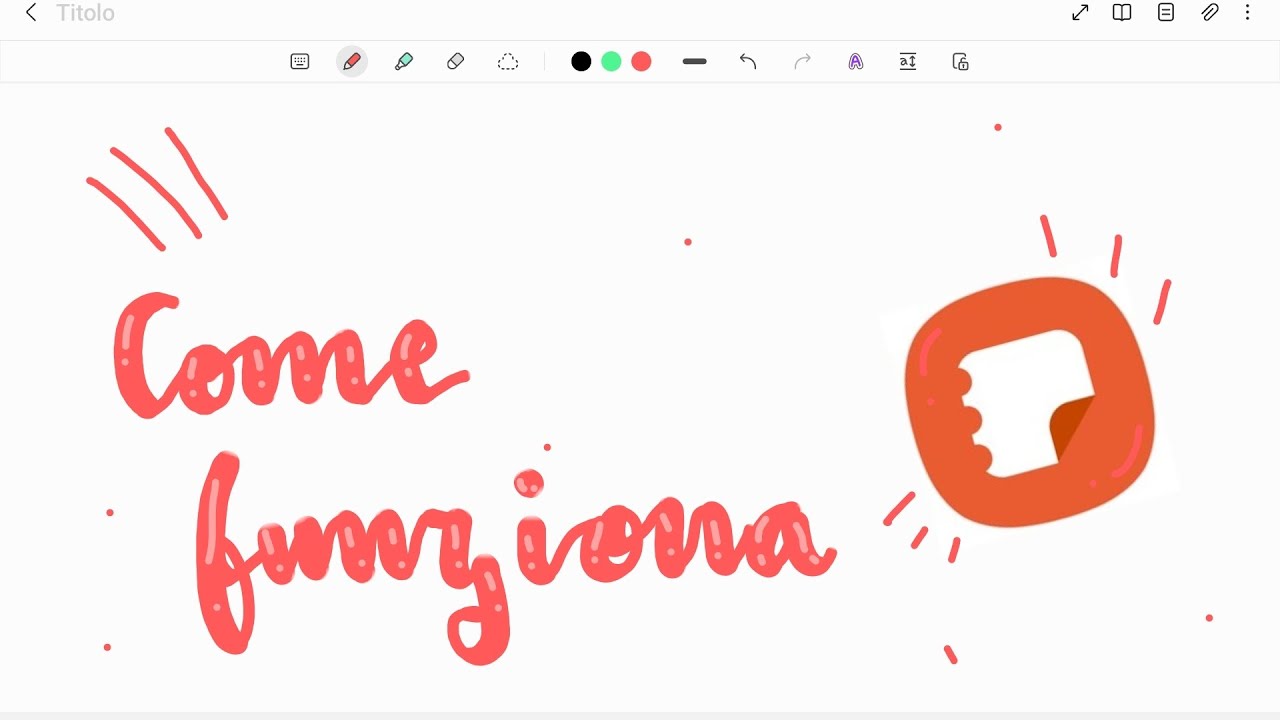Open text size alignment tool

pos(908,62)
